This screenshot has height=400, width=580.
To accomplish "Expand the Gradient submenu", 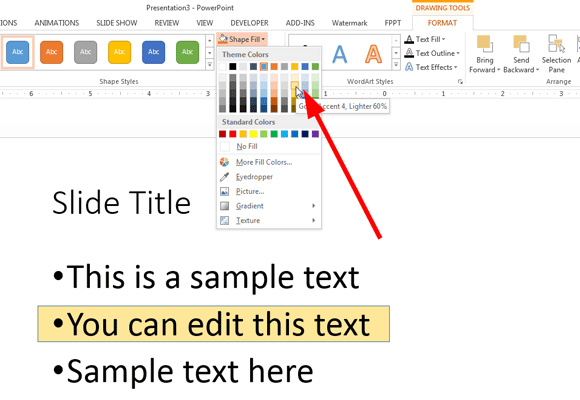I will pos(269,206).
